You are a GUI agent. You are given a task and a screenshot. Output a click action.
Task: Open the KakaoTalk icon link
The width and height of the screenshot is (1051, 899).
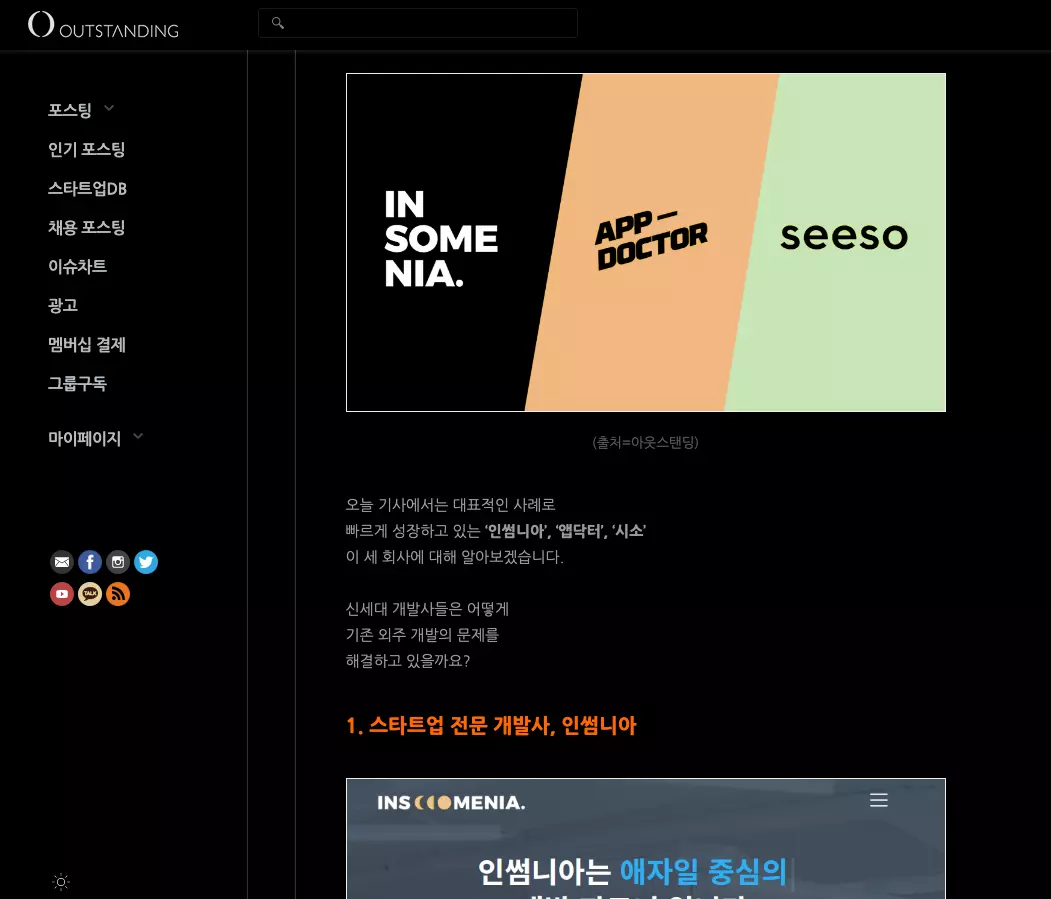point(90,594)
